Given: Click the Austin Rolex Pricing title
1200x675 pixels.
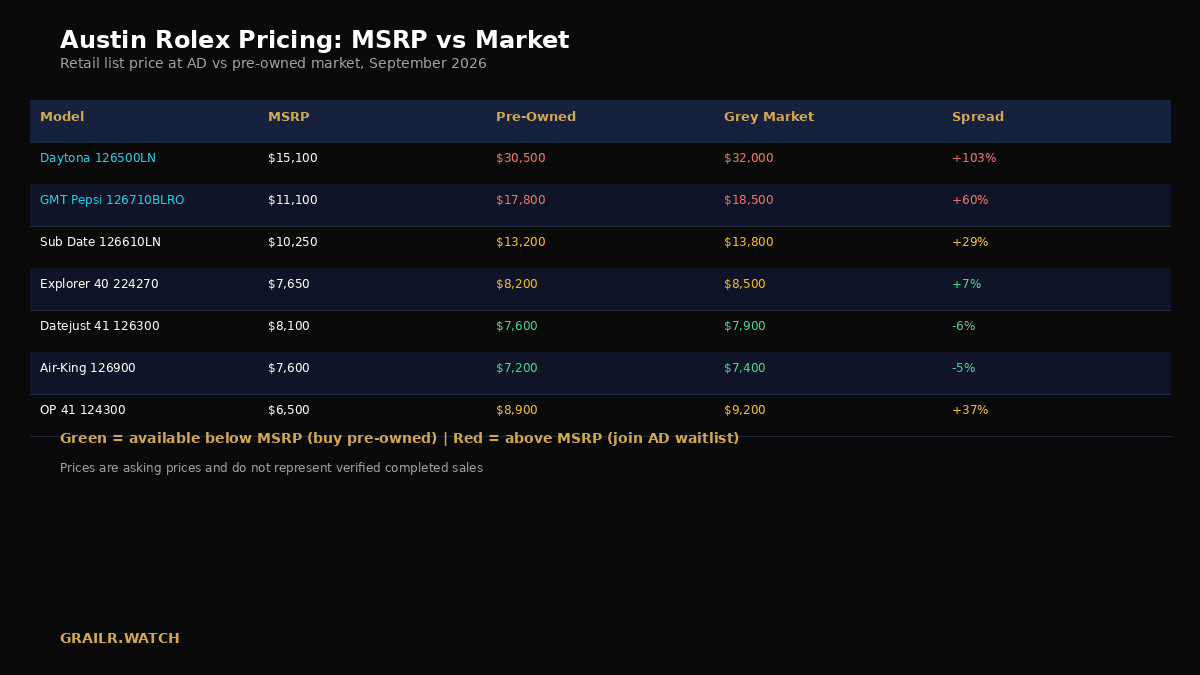Looking at the screenshot, I should pos(315,41).
